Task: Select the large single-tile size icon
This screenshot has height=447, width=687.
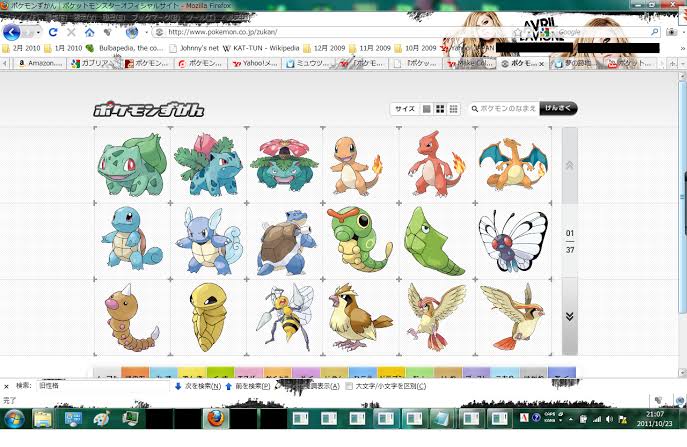Action: 426,109
